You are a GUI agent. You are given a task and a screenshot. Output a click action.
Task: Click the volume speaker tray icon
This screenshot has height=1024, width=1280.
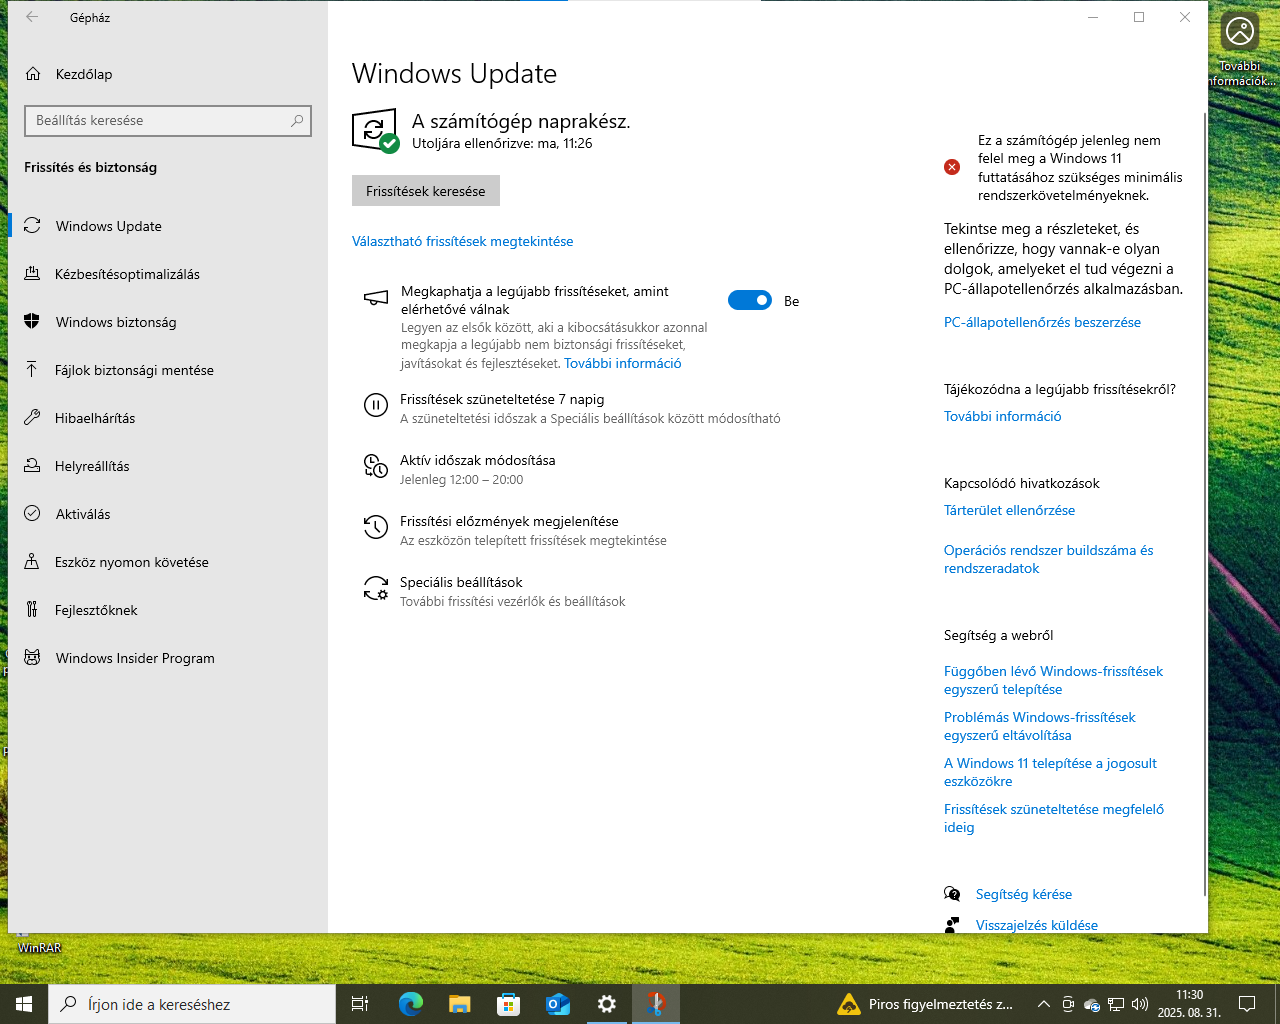click(x=1139, y=1004)
